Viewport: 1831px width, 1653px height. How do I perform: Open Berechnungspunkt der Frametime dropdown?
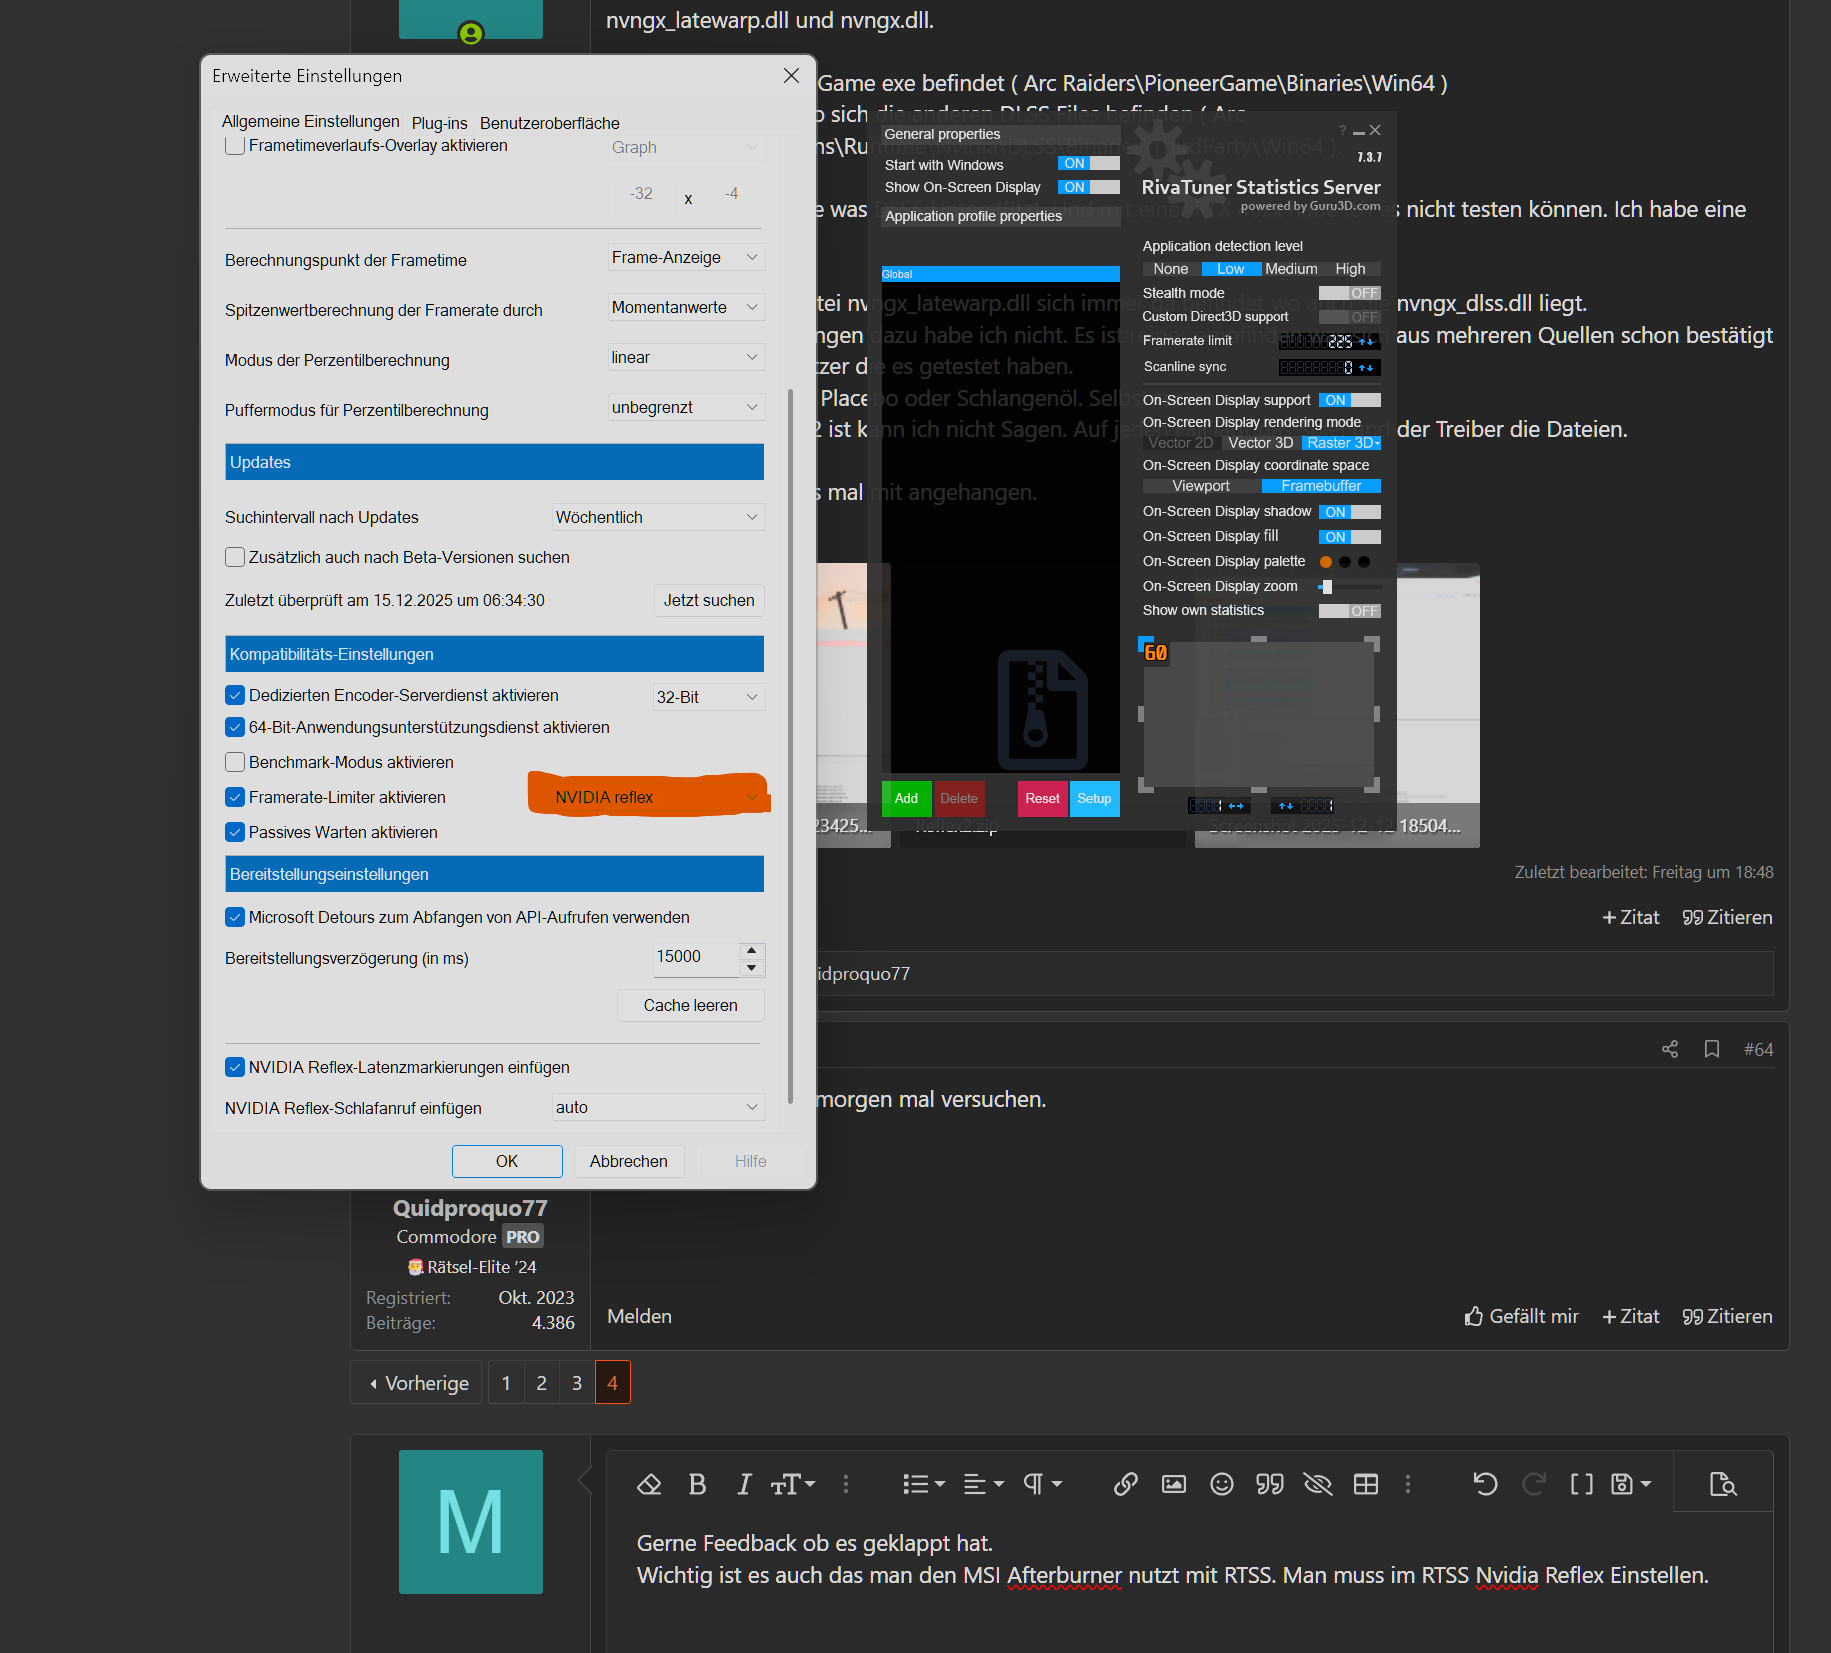click(686, 258)
